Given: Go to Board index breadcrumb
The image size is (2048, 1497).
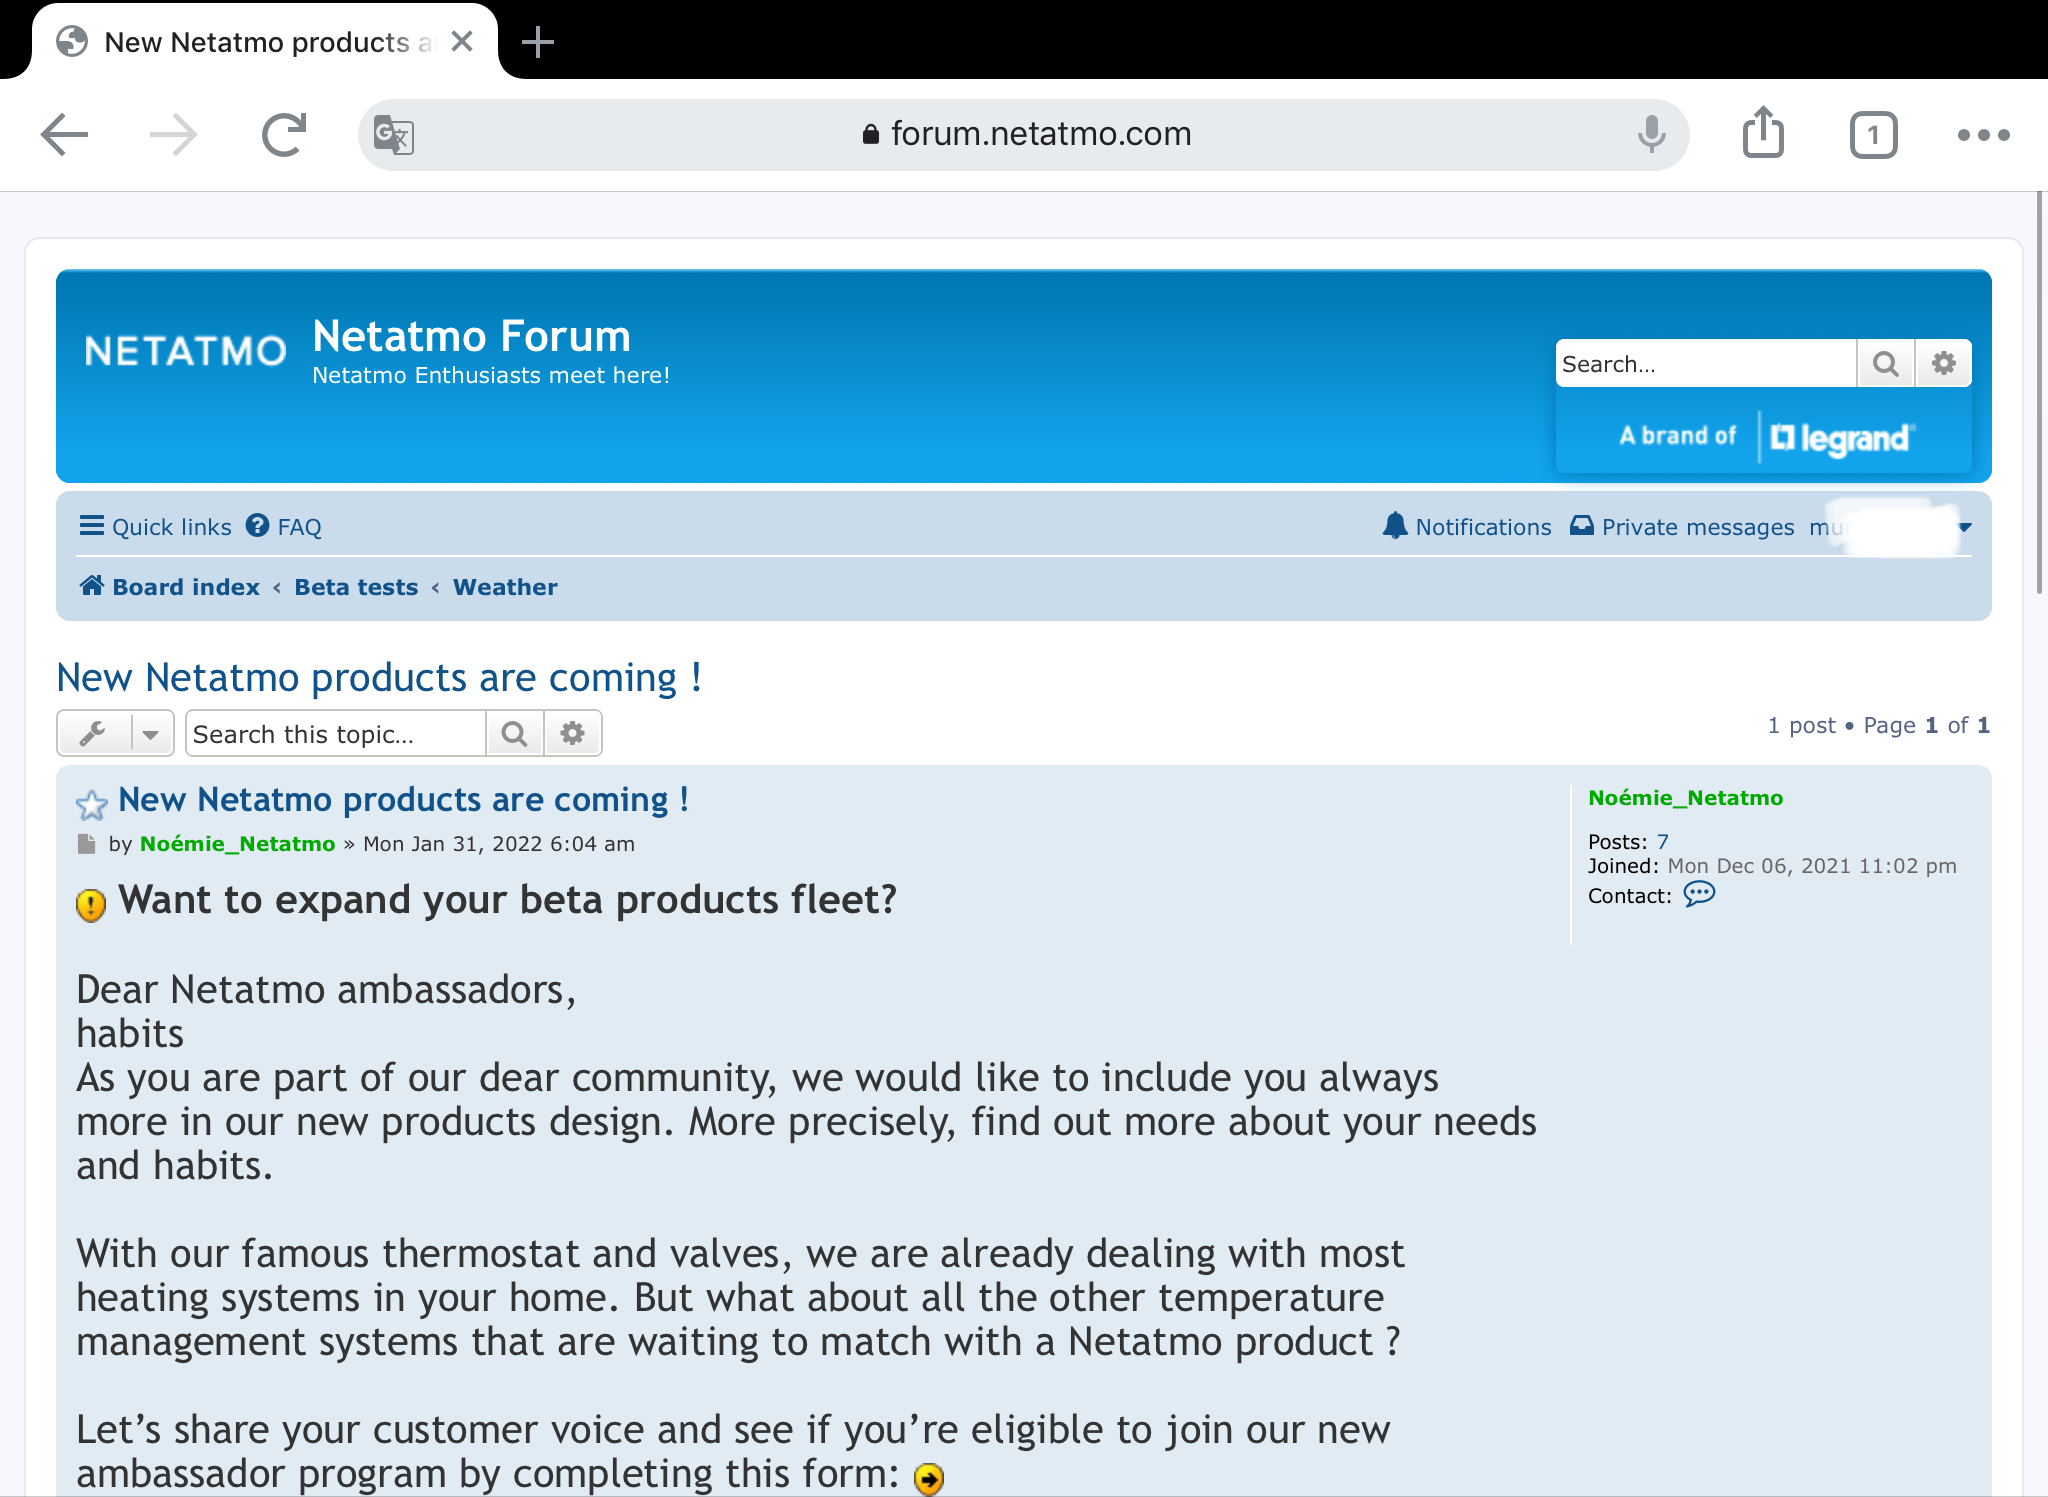Looking at the screenshot, I should (x=170, y=587).
